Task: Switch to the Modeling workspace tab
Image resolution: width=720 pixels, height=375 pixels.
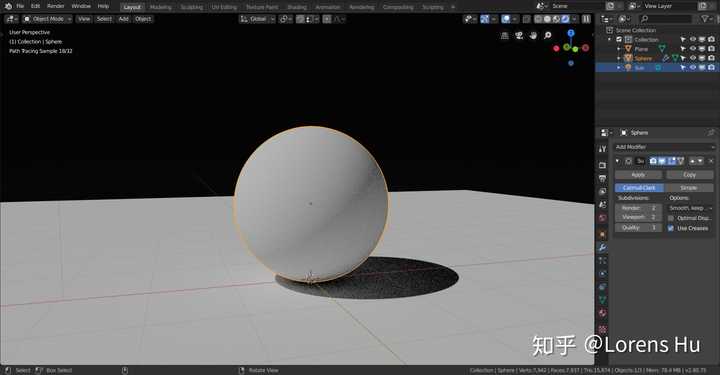Action: click(161, 7)
